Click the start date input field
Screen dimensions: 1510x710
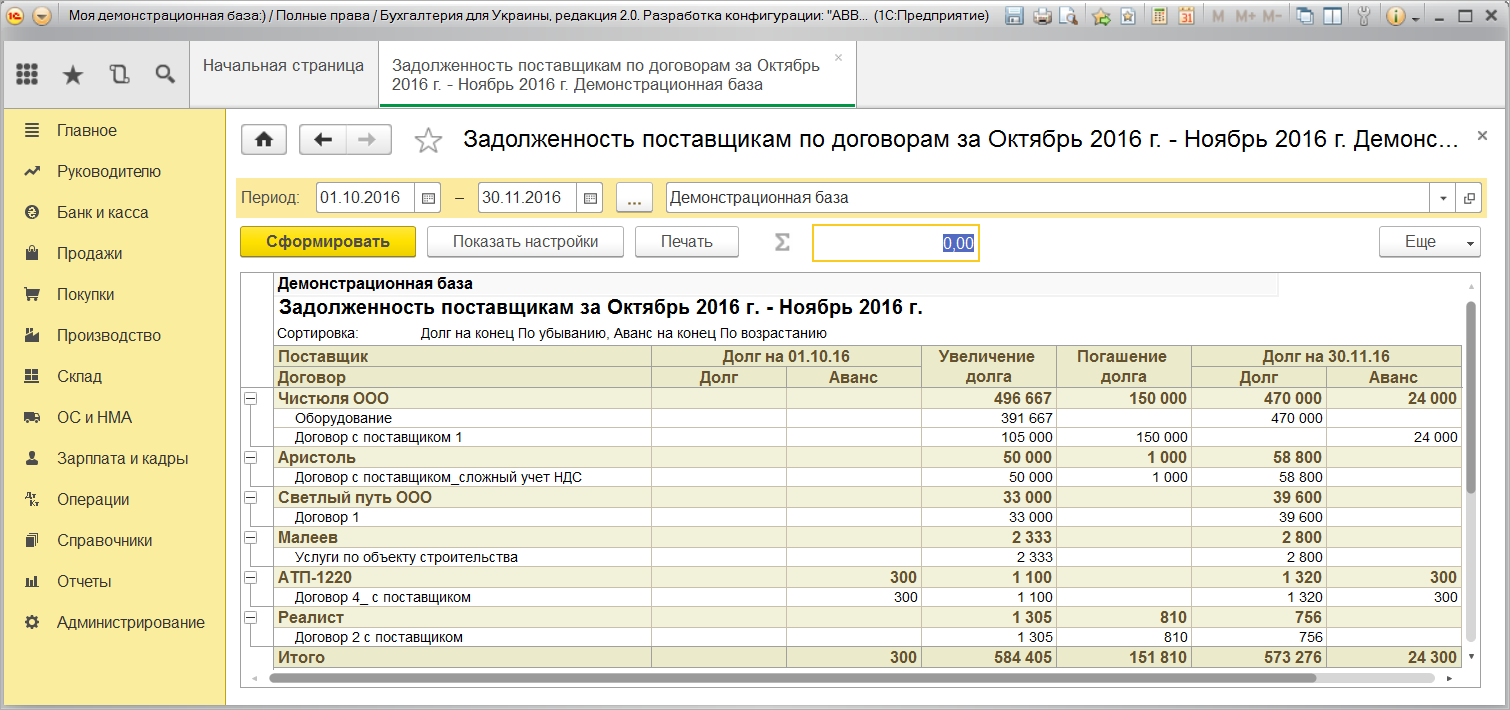(362, 197)
